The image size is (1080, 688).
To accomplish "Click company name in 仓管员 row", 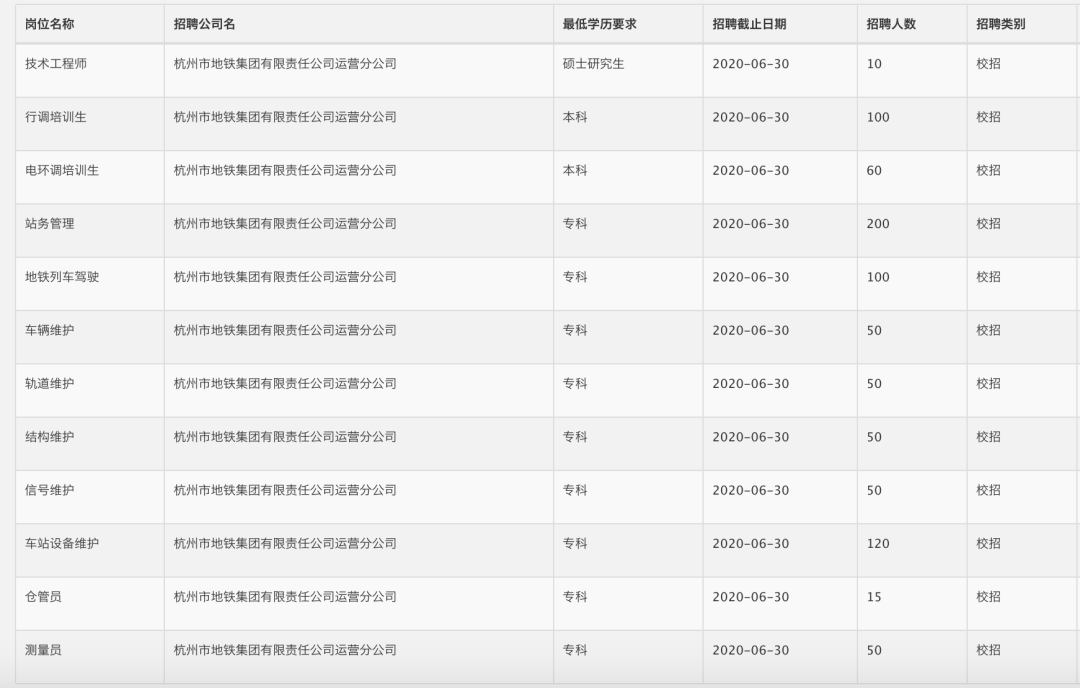I will 285,597.
